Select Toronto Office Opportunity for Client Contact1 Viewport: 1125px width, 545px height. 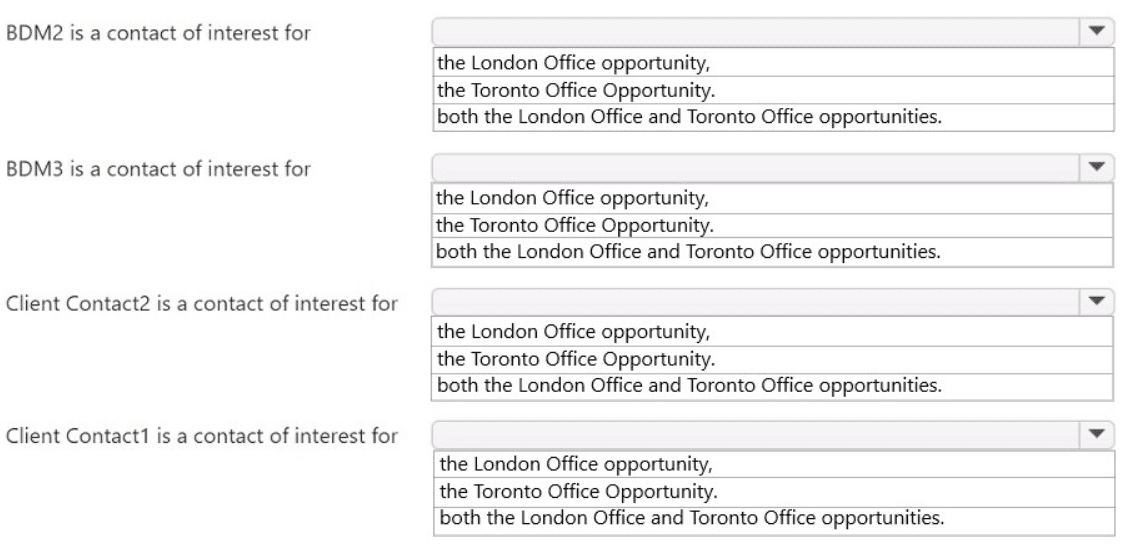773,492
